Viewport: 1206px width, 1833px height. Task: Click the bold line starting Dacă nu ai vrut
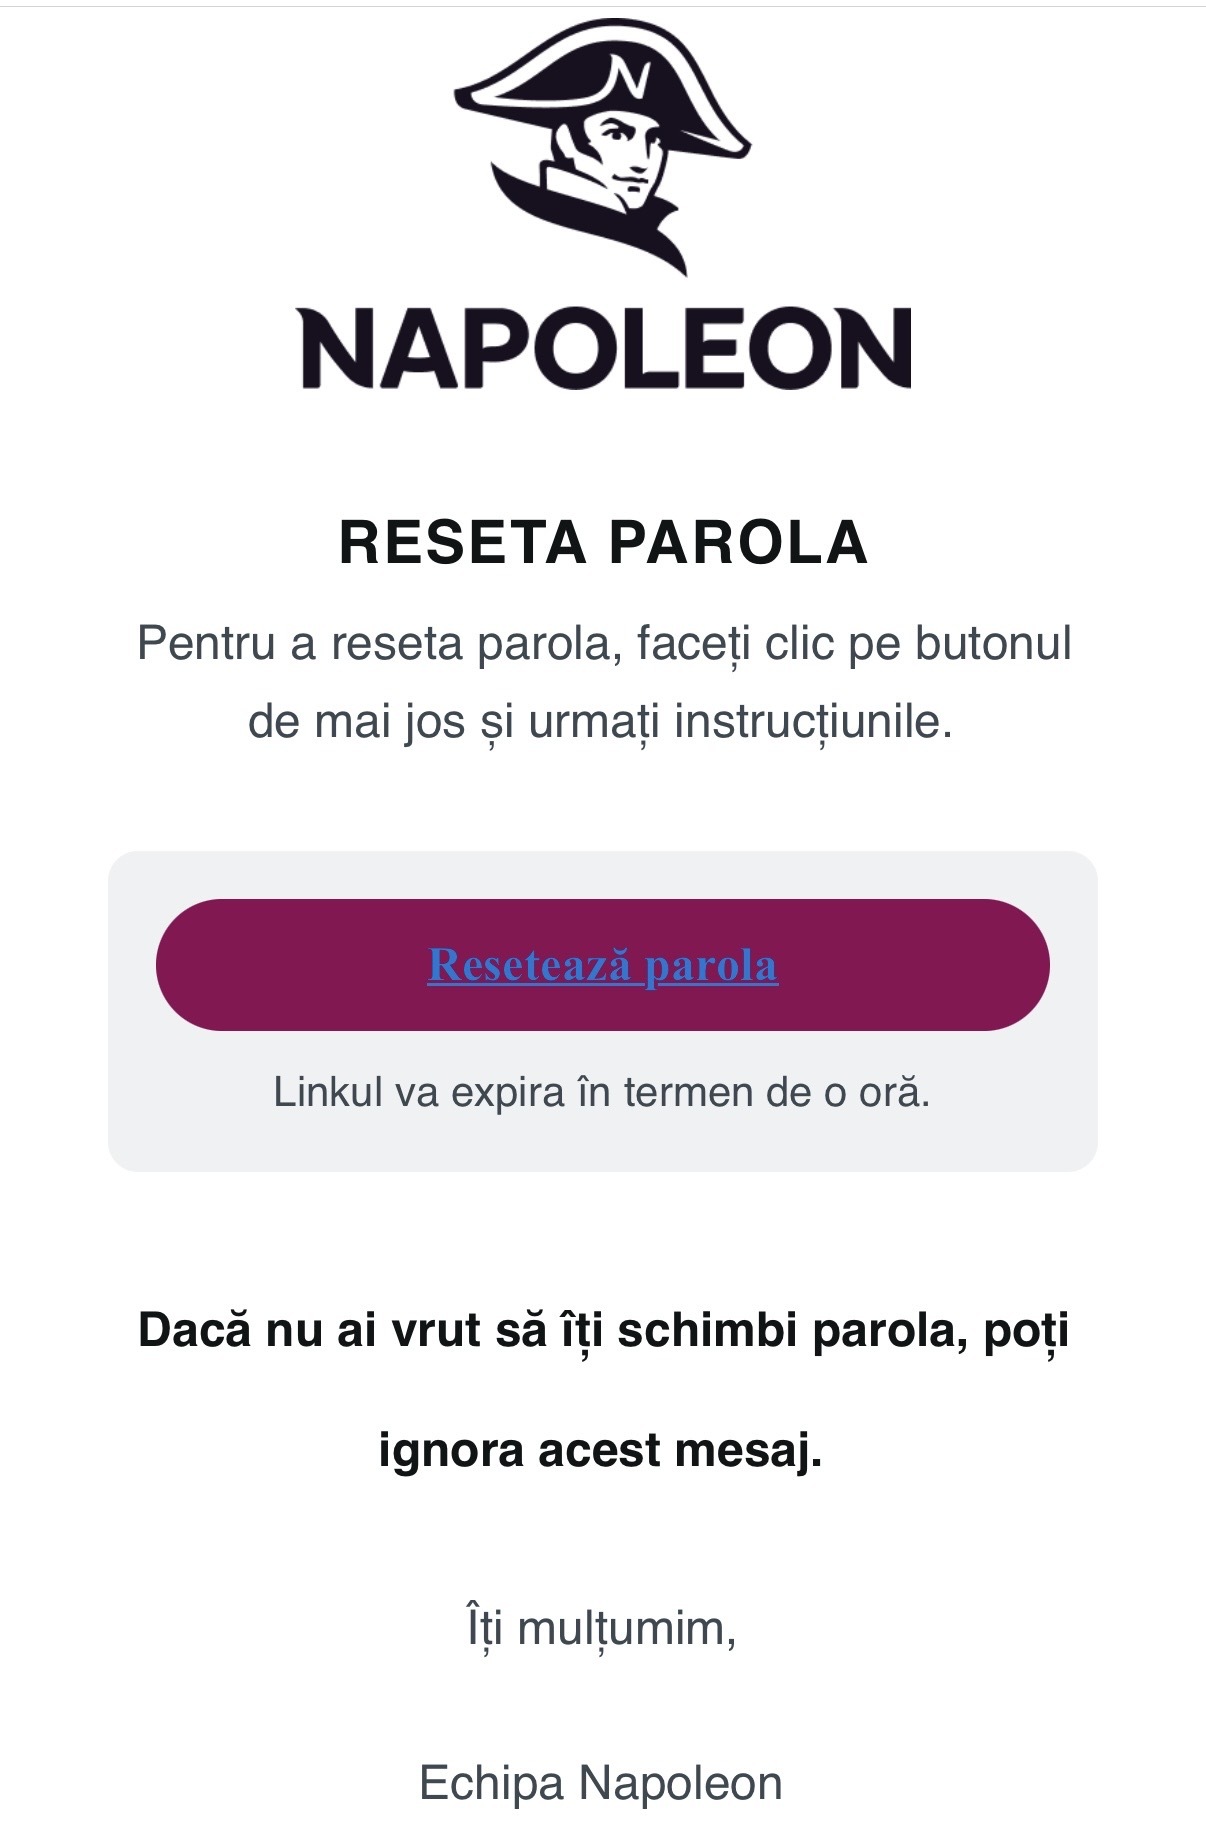(604, 1332)
